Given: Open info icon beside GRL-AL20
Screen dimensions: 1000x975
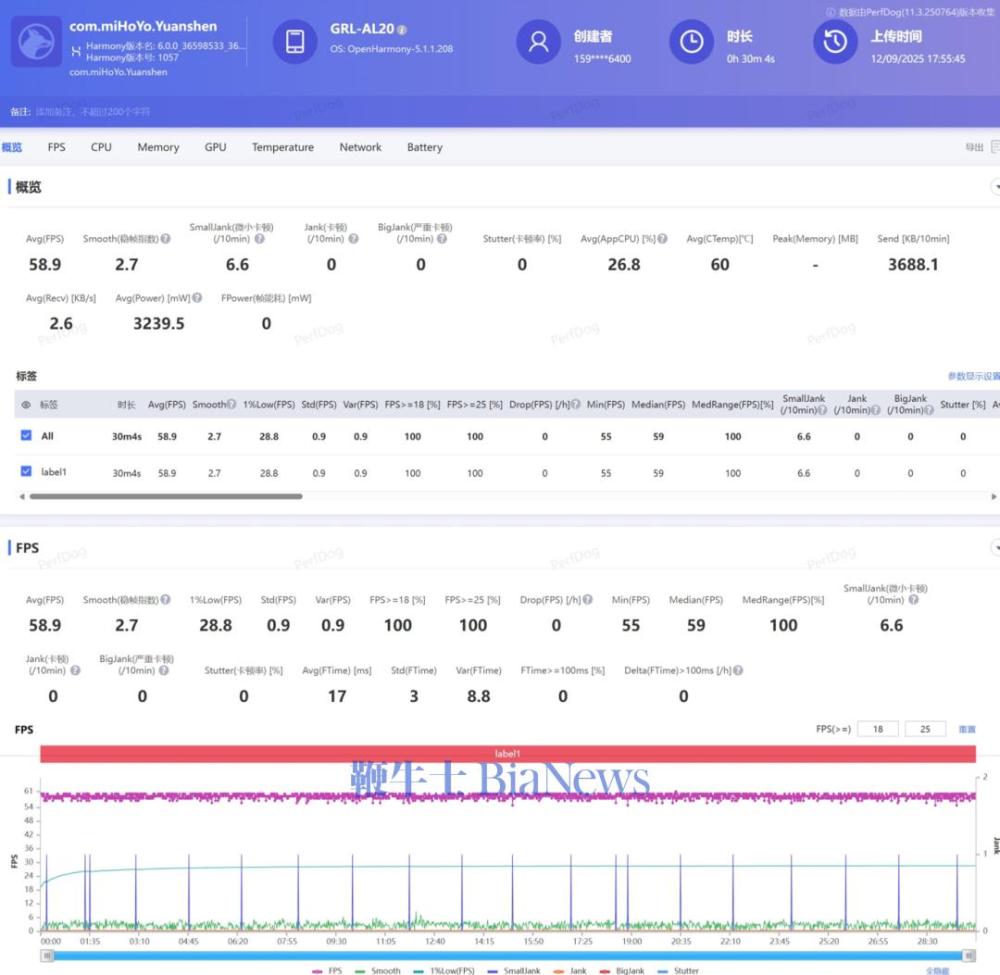Looking at the screenshot, I should (402, 29).
